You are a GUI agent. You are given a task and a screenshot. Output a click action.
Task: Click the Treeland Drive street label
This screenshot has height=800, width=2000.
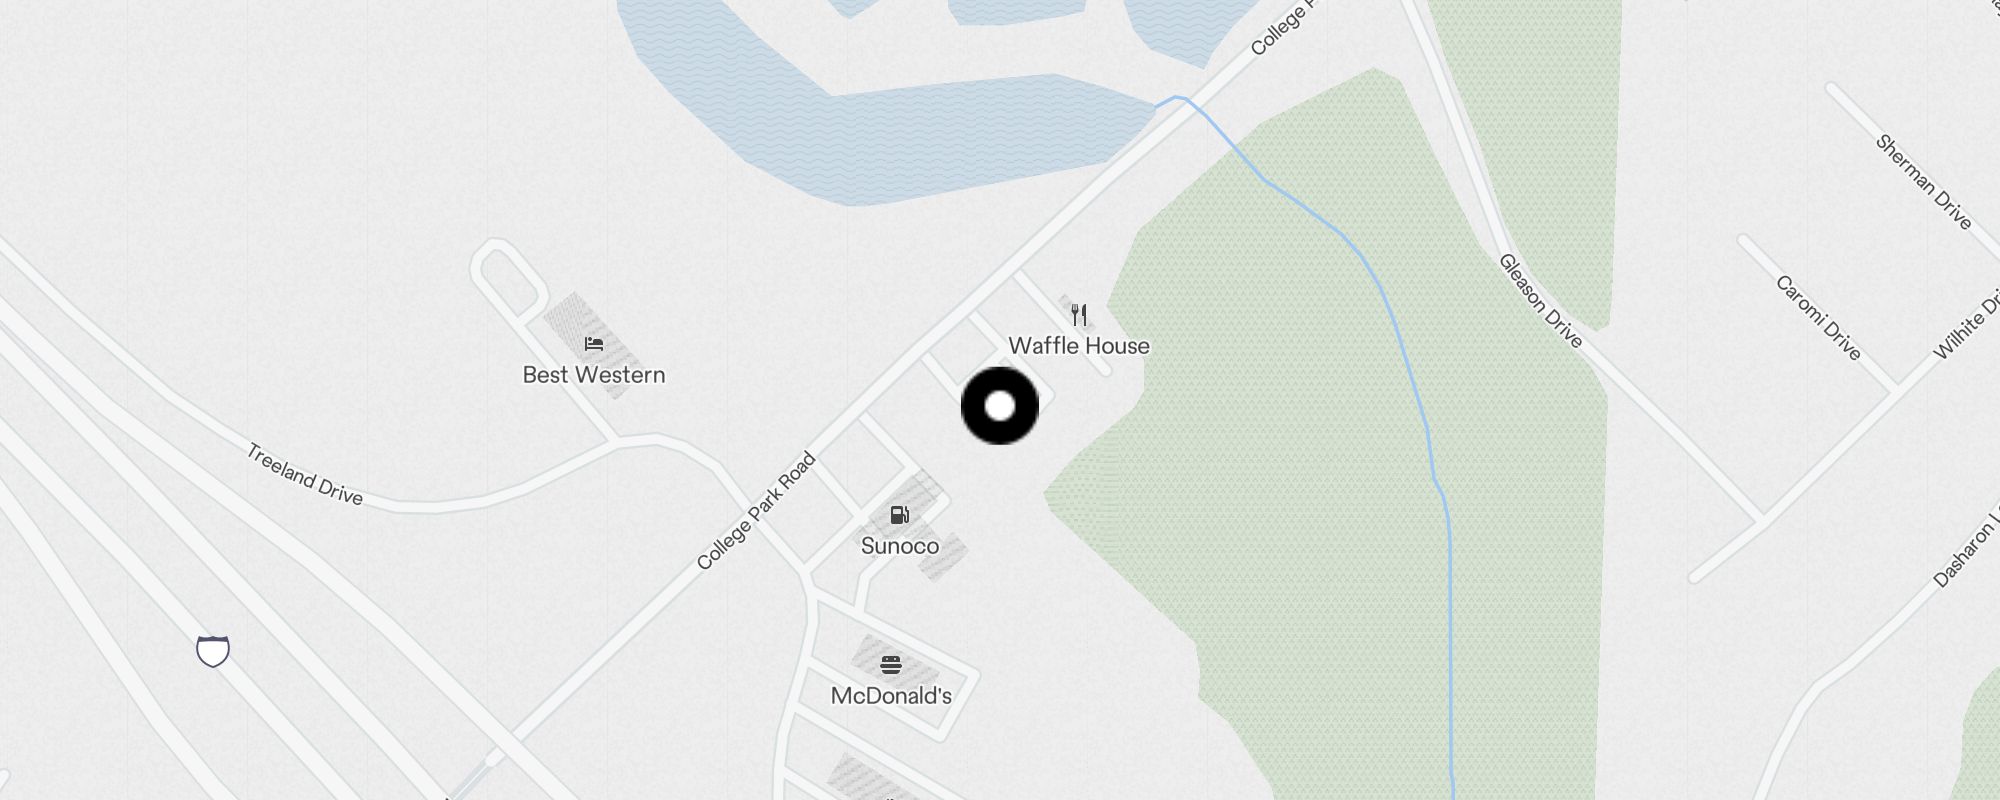click(304, 474)
